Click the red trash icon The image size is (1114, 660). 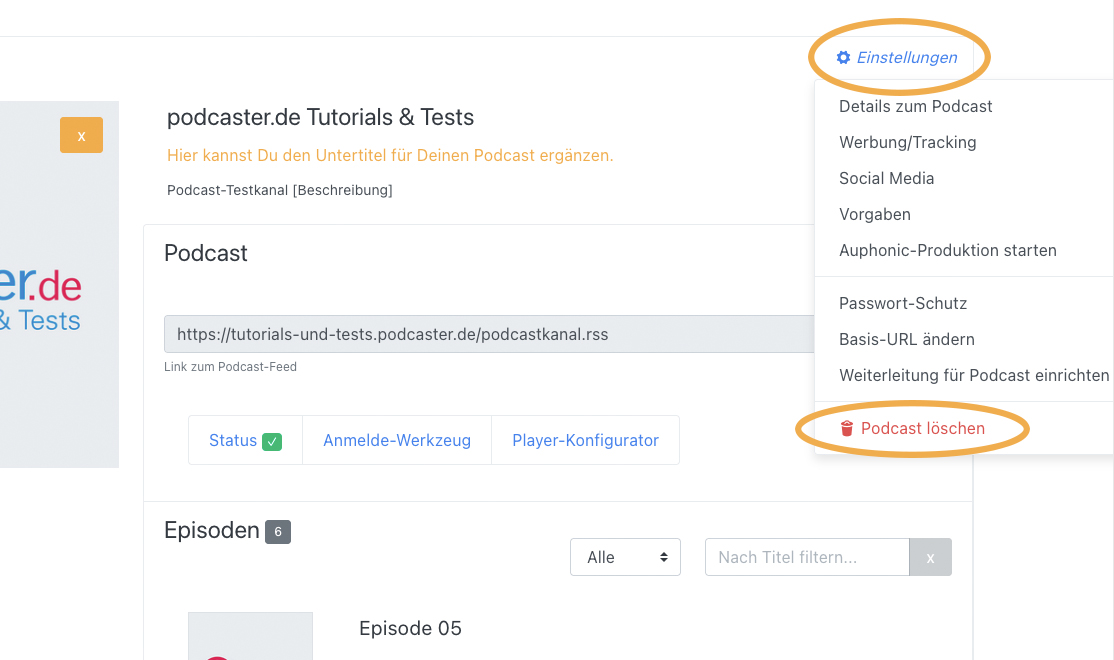(x=846, y=428)
